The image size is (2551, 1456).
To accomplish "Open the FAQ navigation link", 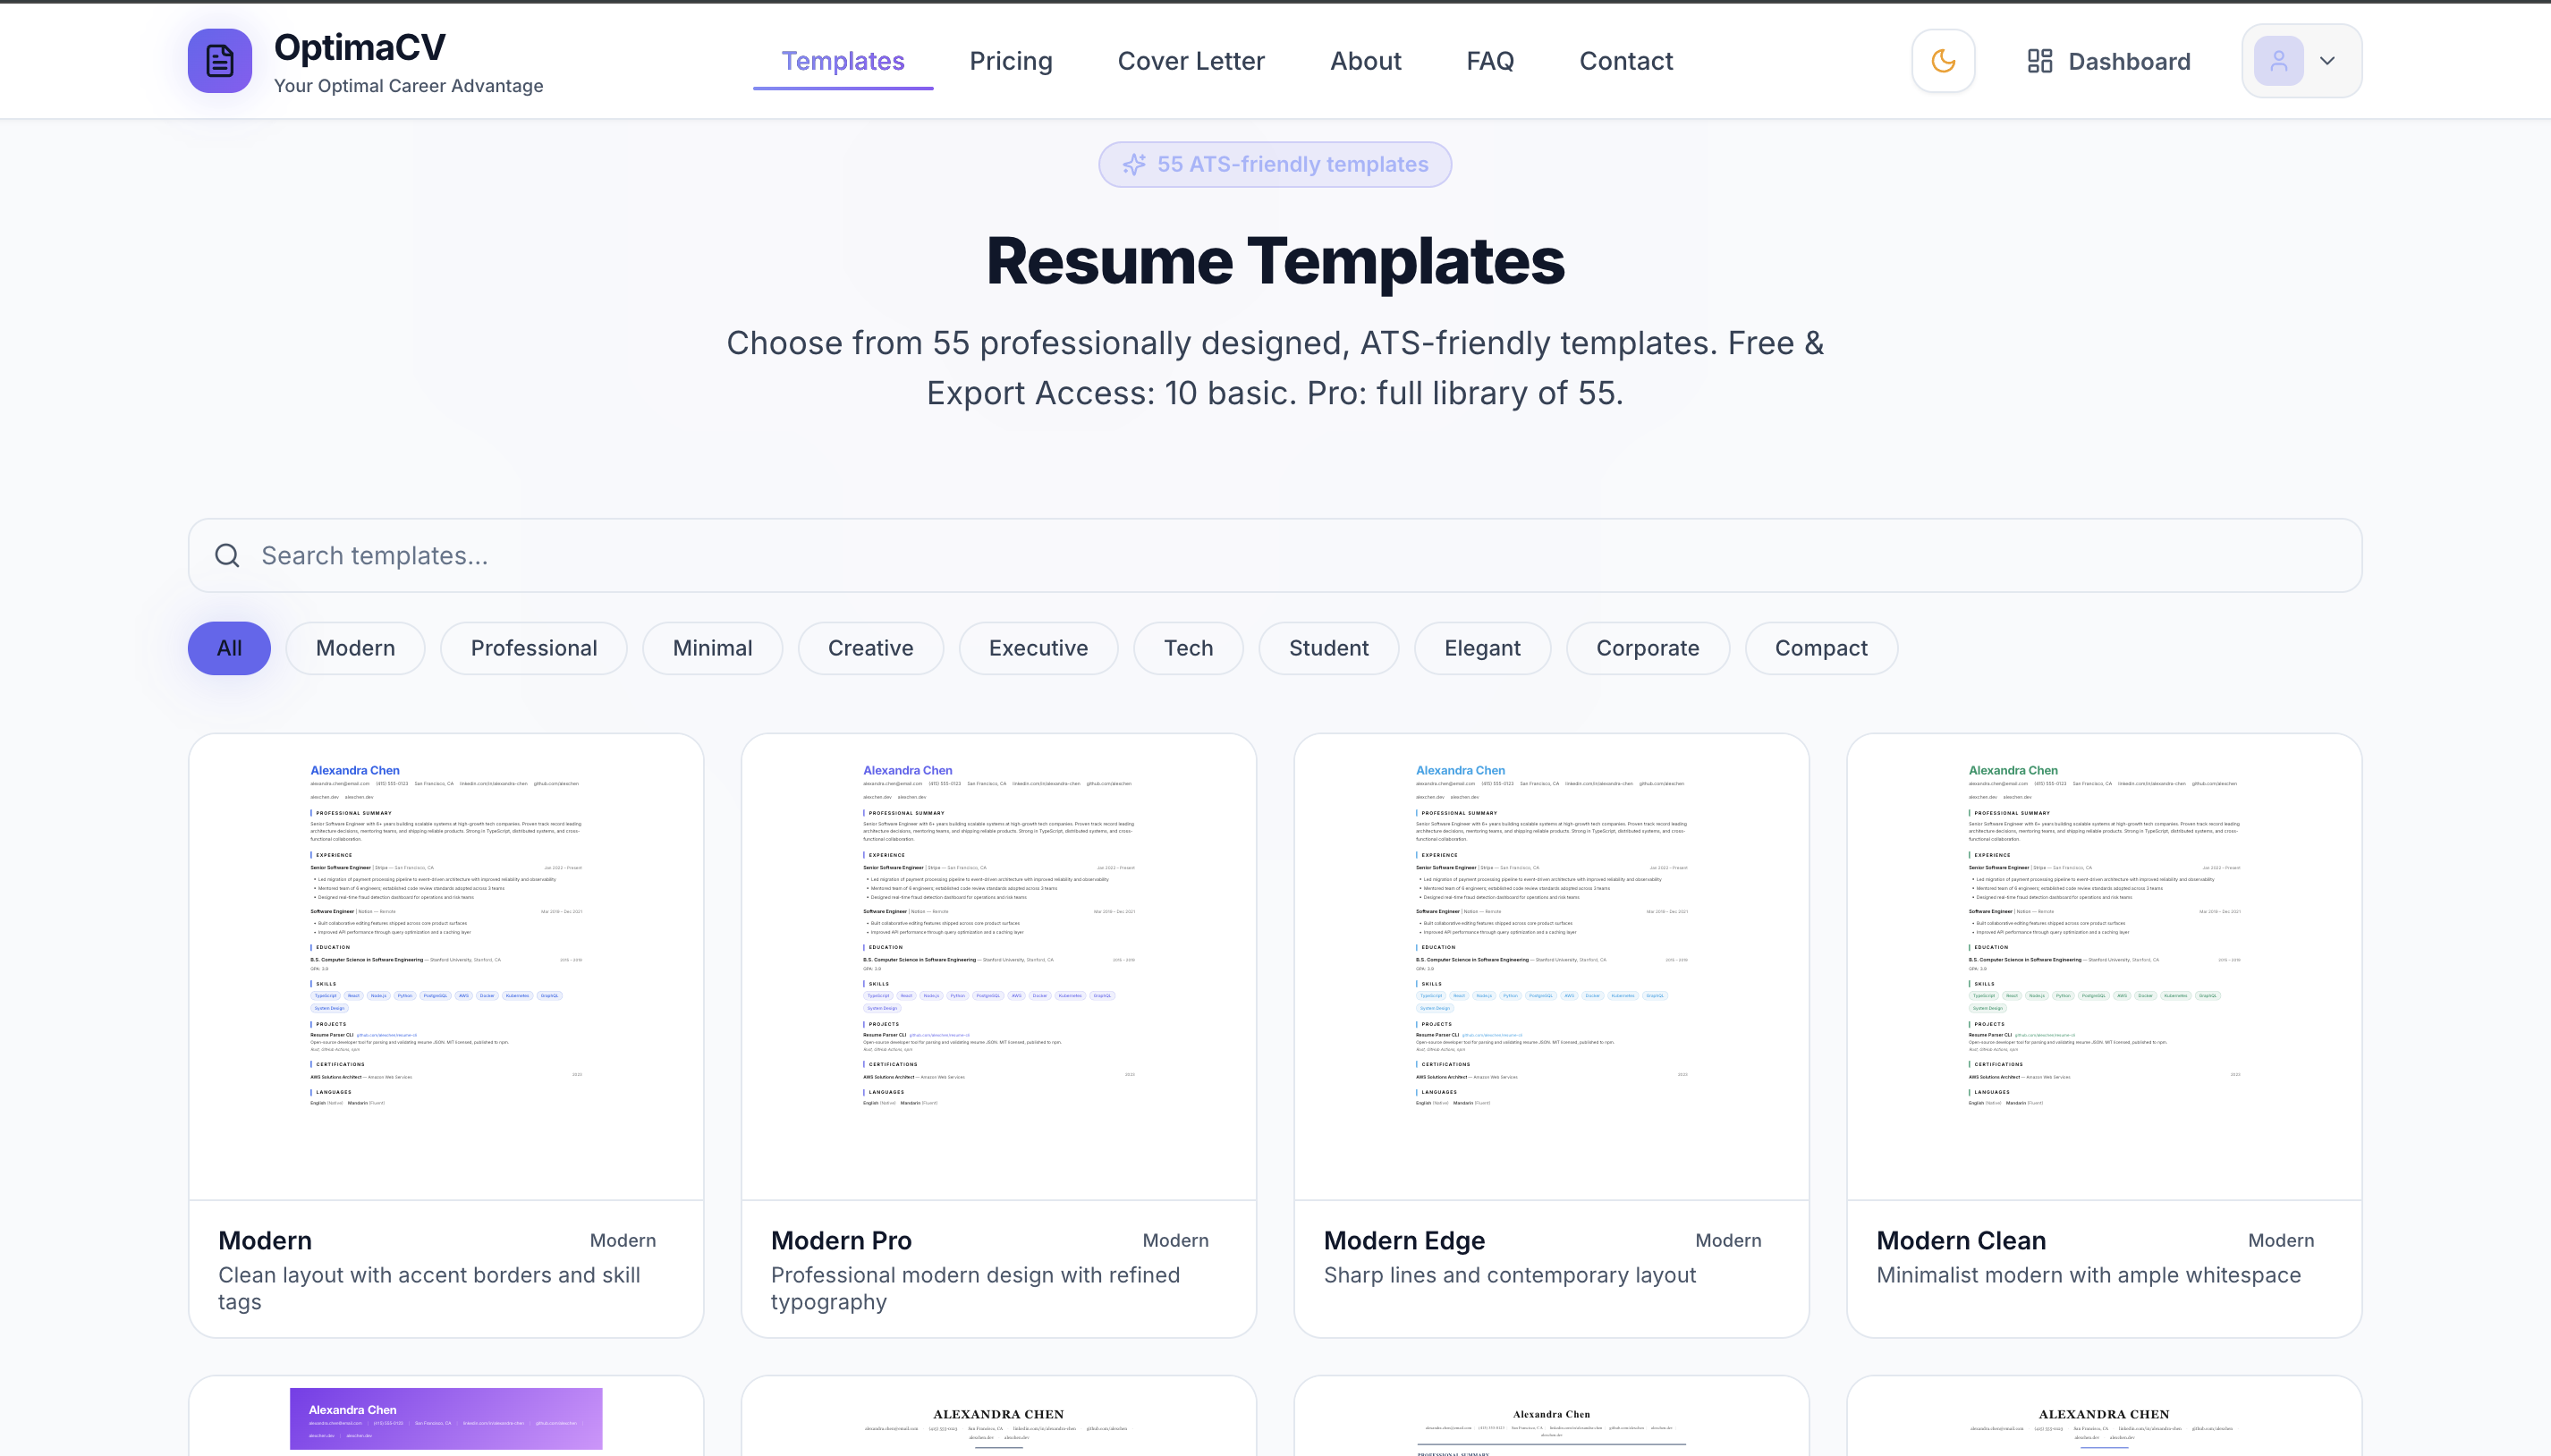I will (x=1489, y=61).
